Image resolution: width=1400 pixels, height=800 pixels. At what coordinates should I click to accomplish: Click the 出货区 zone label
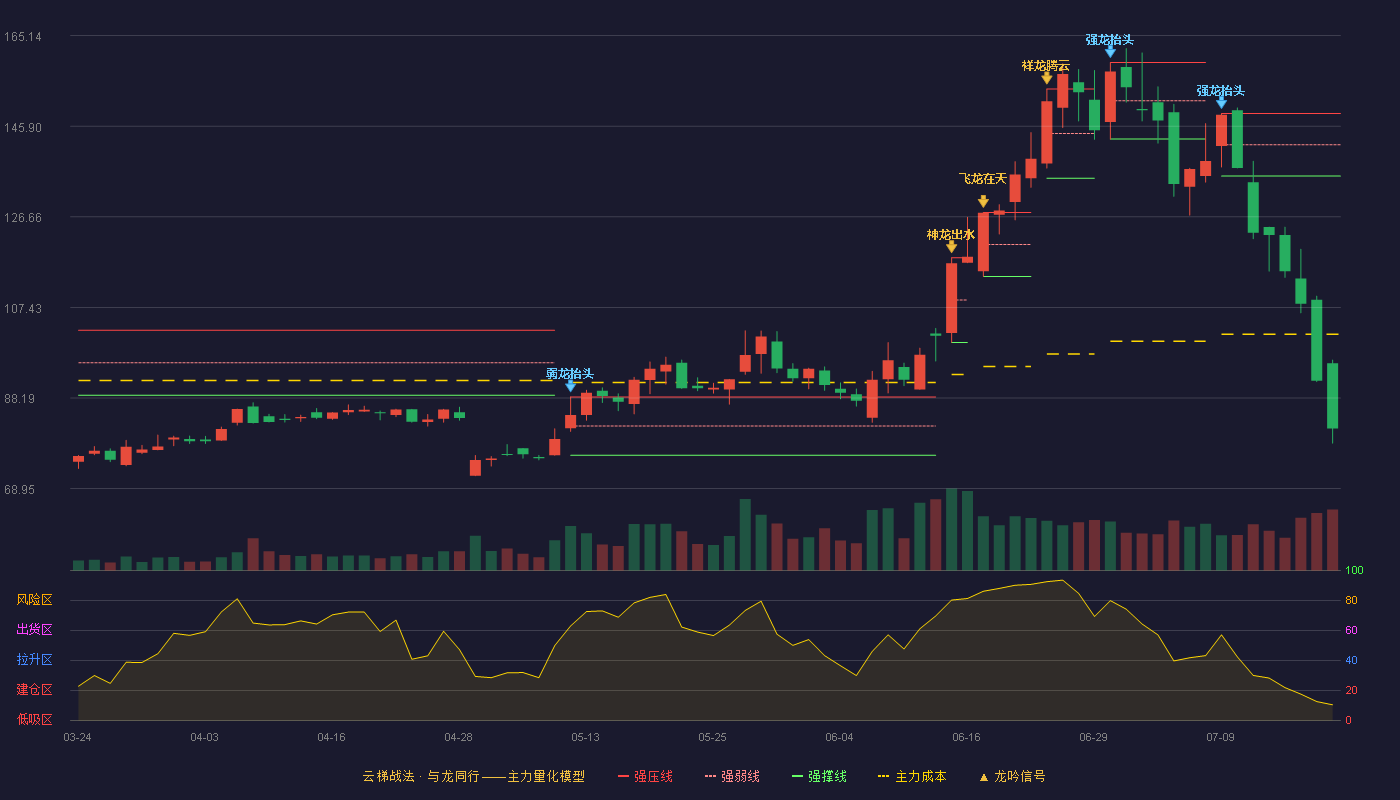(x=34, y=630)
